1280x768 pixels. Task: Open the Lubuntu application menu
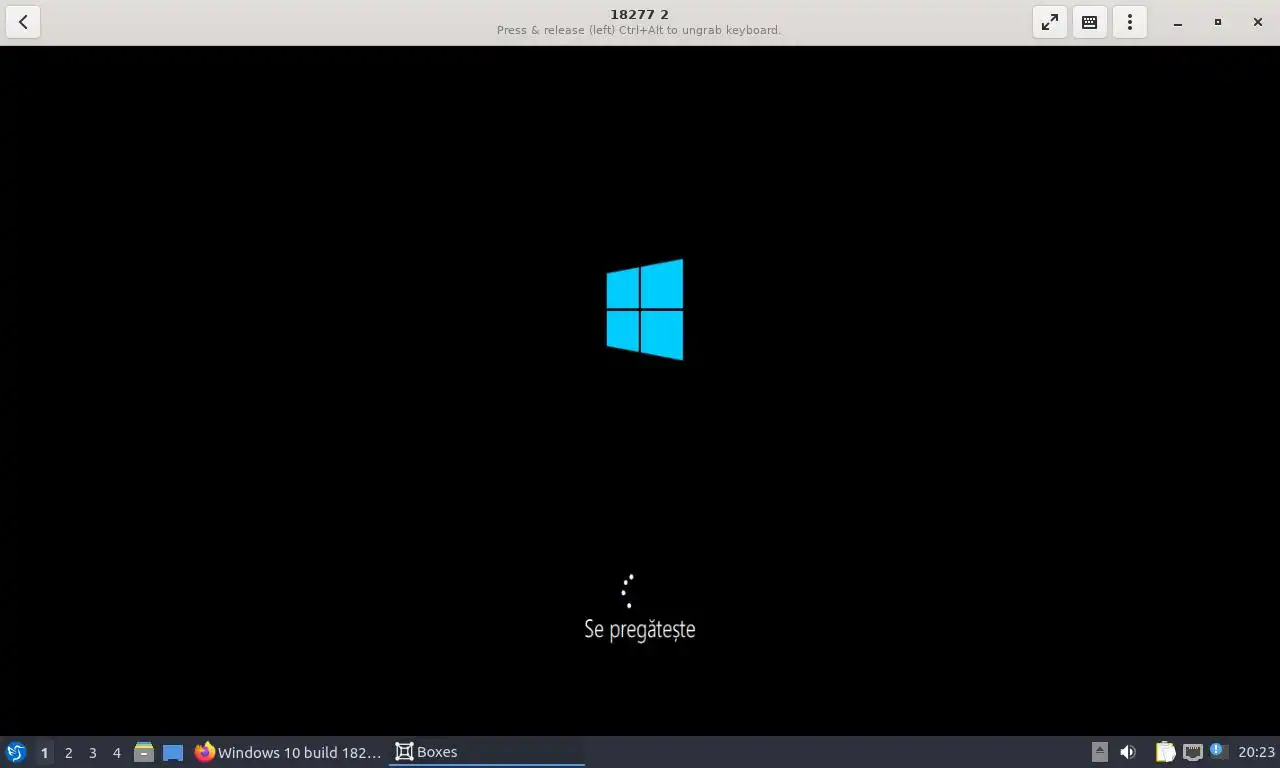15,752
